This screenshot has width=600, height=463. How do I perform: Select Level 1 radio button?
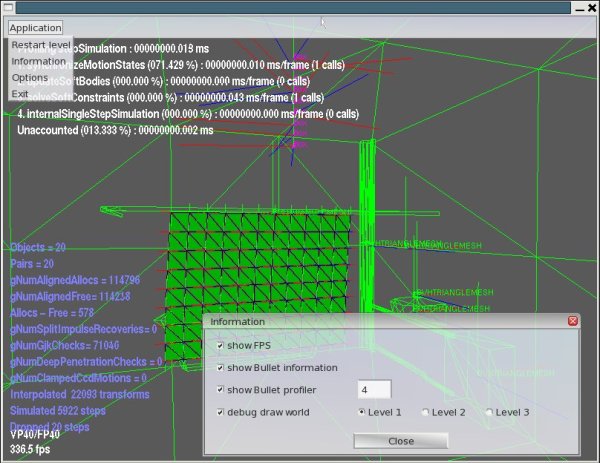[361, 412]
